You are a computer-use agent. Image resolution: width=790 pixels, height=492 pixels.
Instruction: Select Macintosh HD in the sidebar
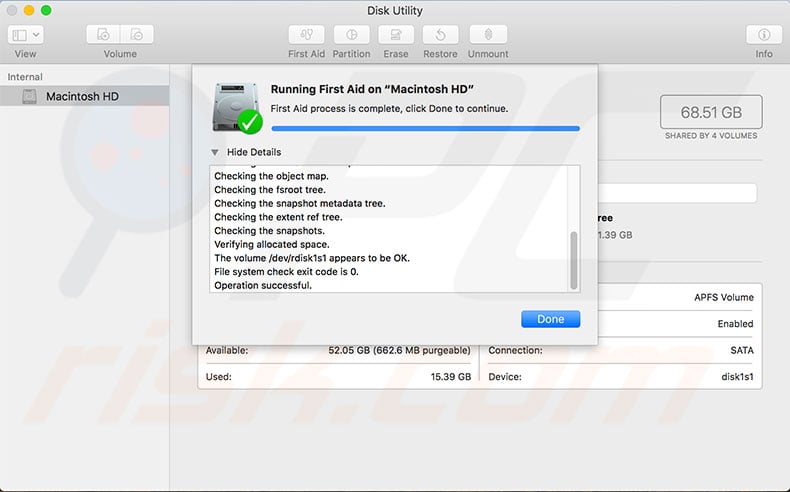pos(85,96)
